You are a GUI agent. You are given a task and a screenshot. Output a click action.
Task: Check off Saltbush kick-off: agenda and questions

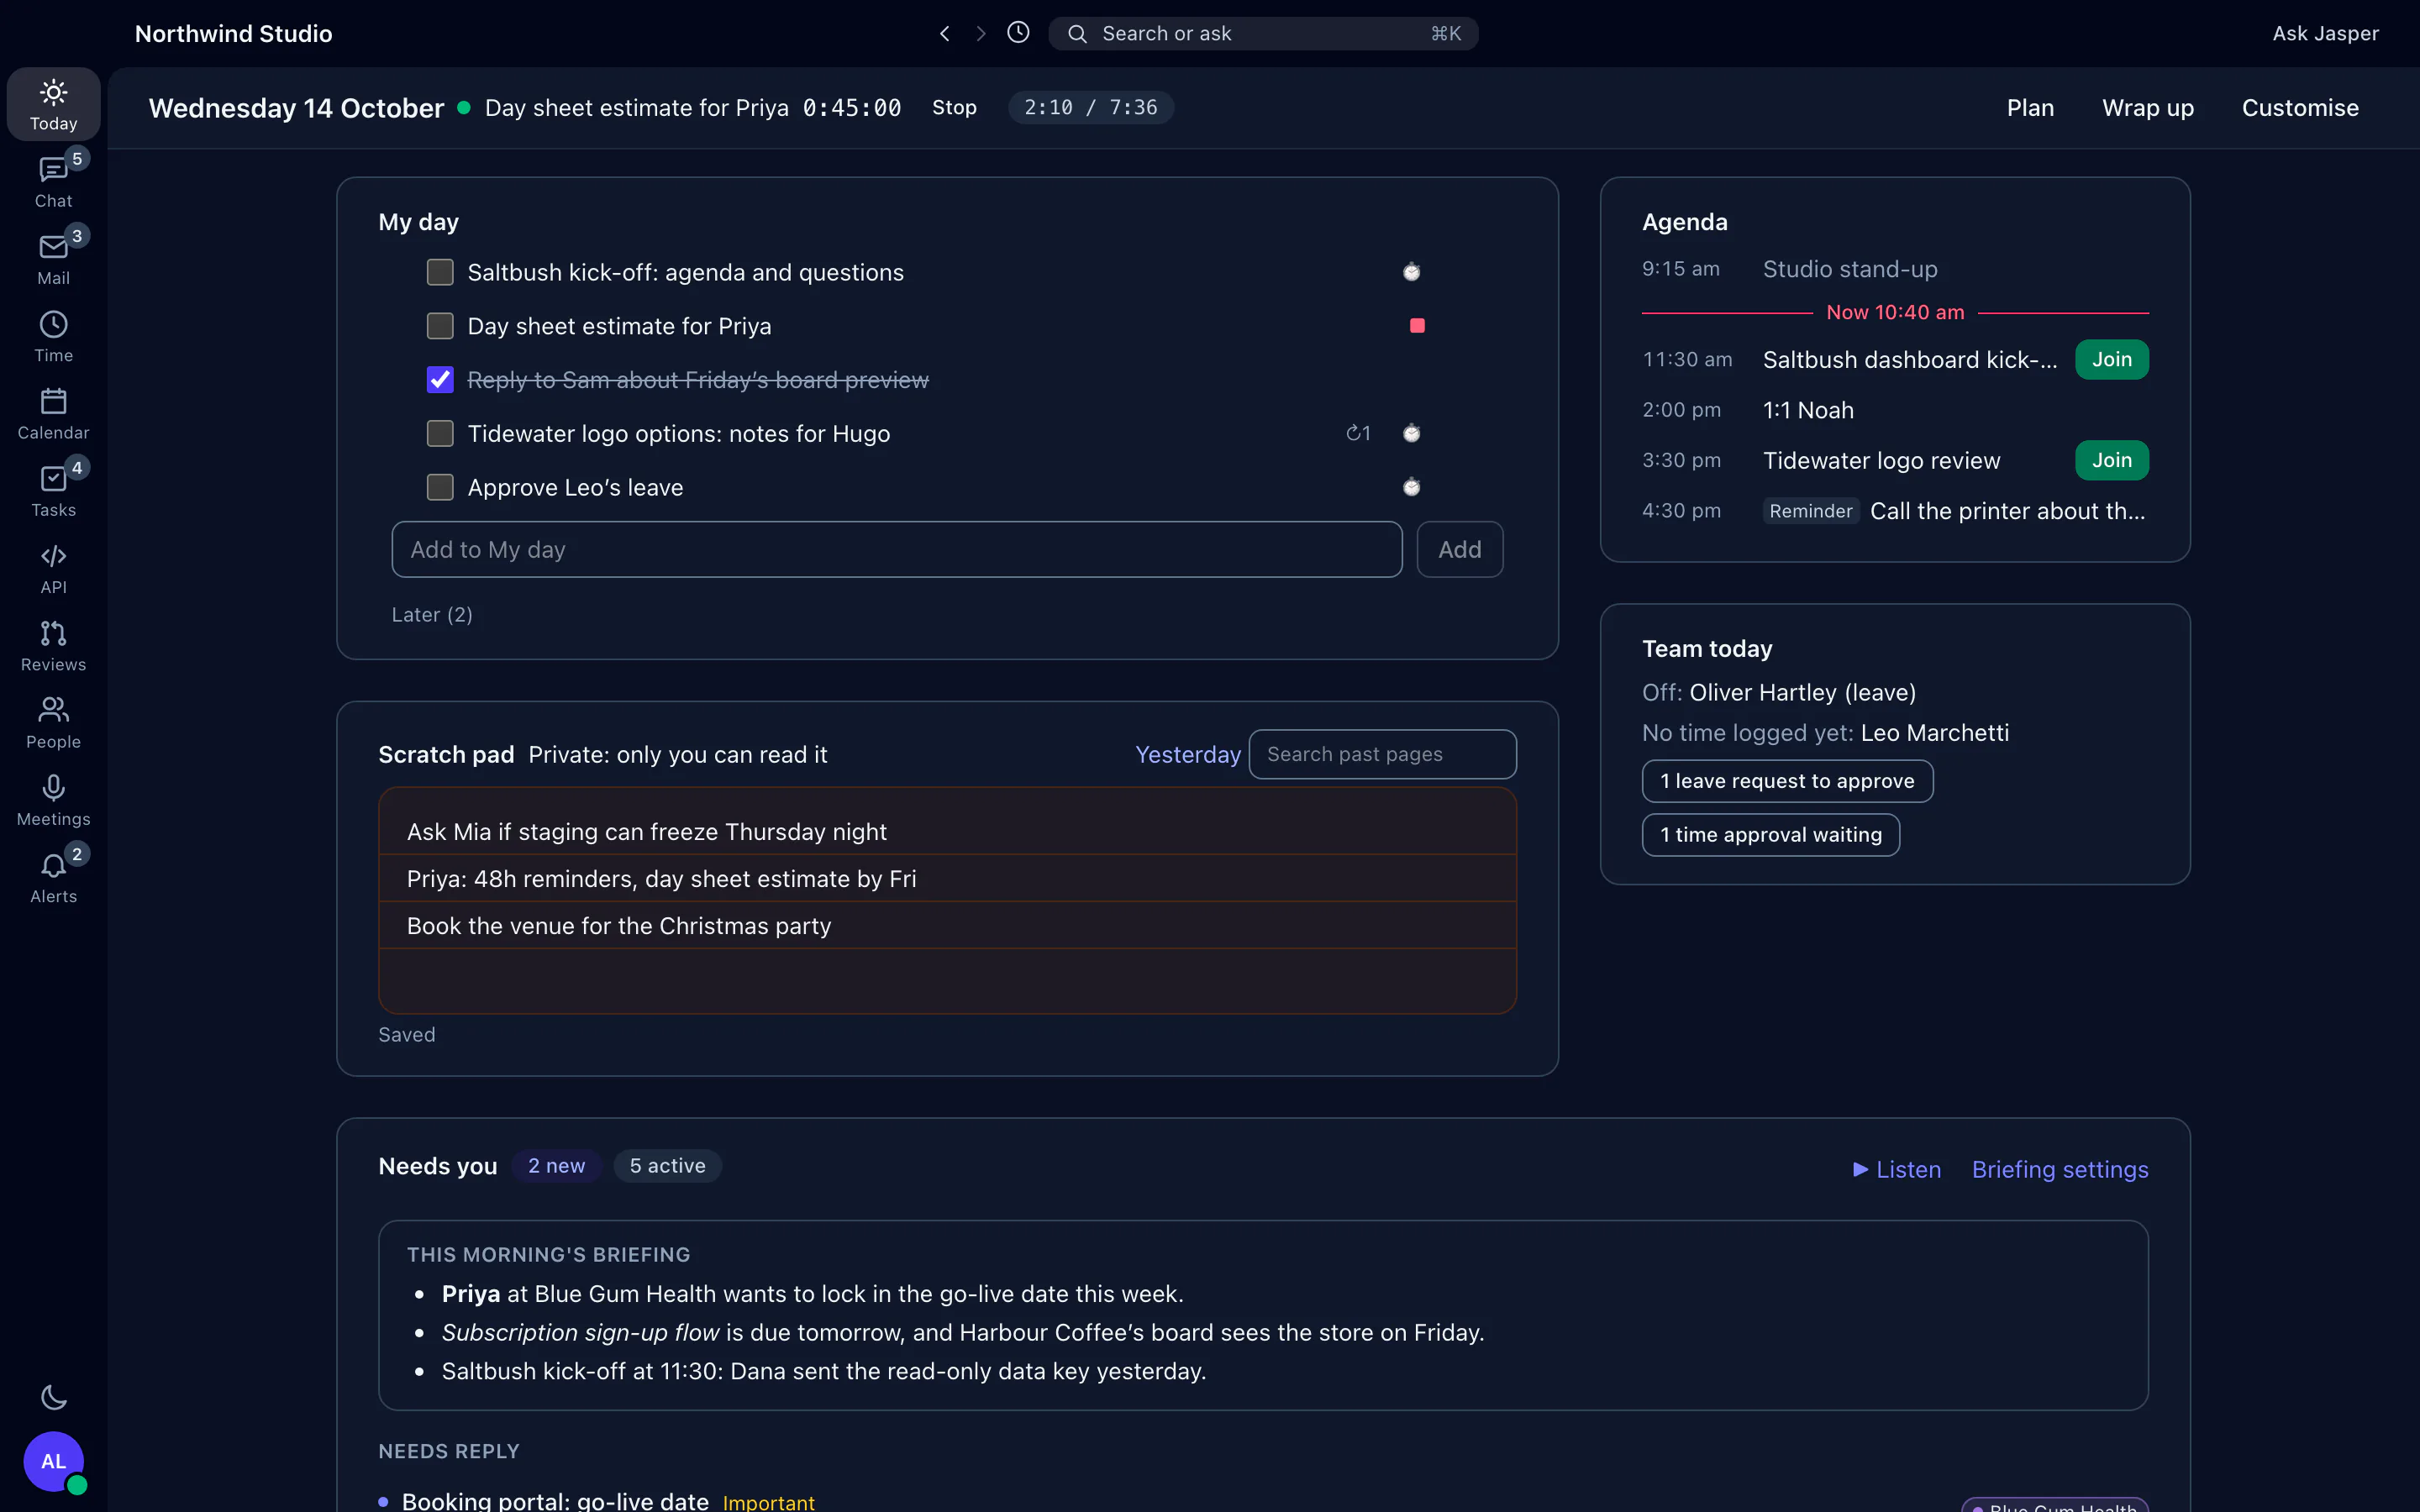(x=440, y=272)
